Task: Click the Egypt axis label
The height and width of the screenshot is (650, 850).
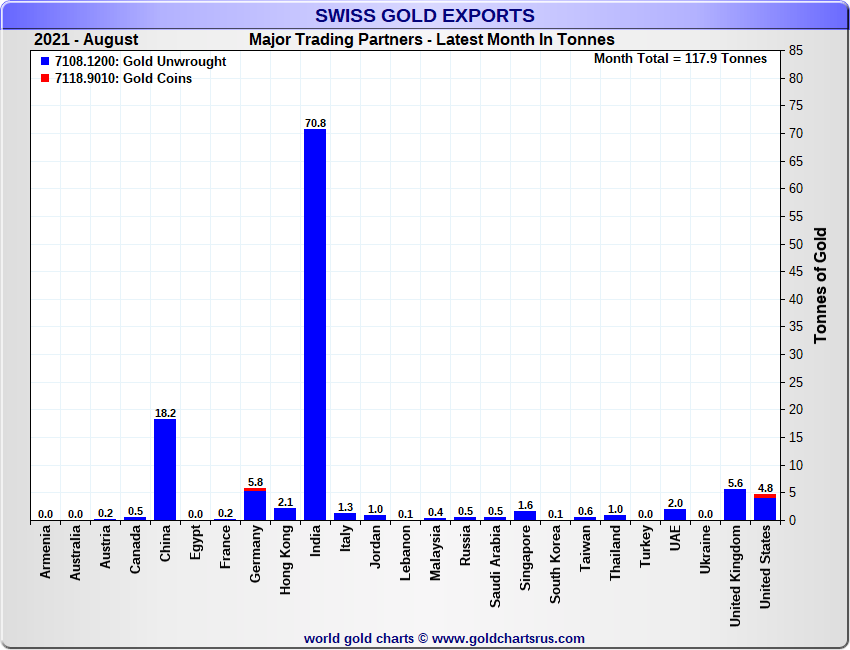Action: (x=196, y=542)
